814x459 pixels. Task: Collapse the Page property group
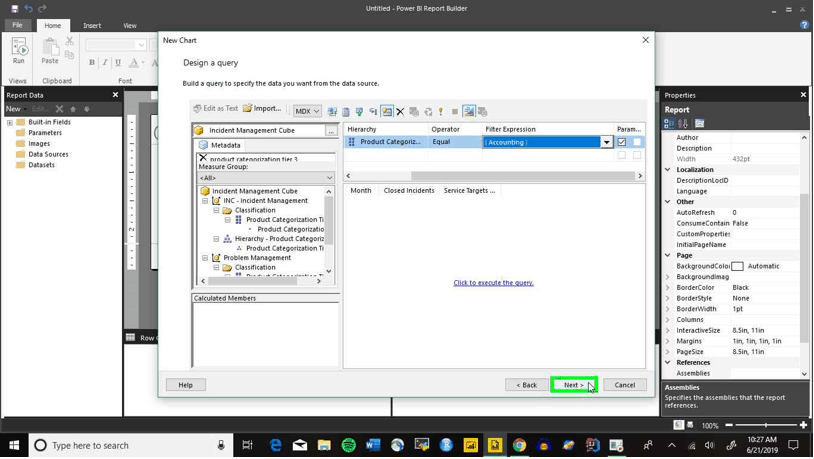click(x=668, y=255)
